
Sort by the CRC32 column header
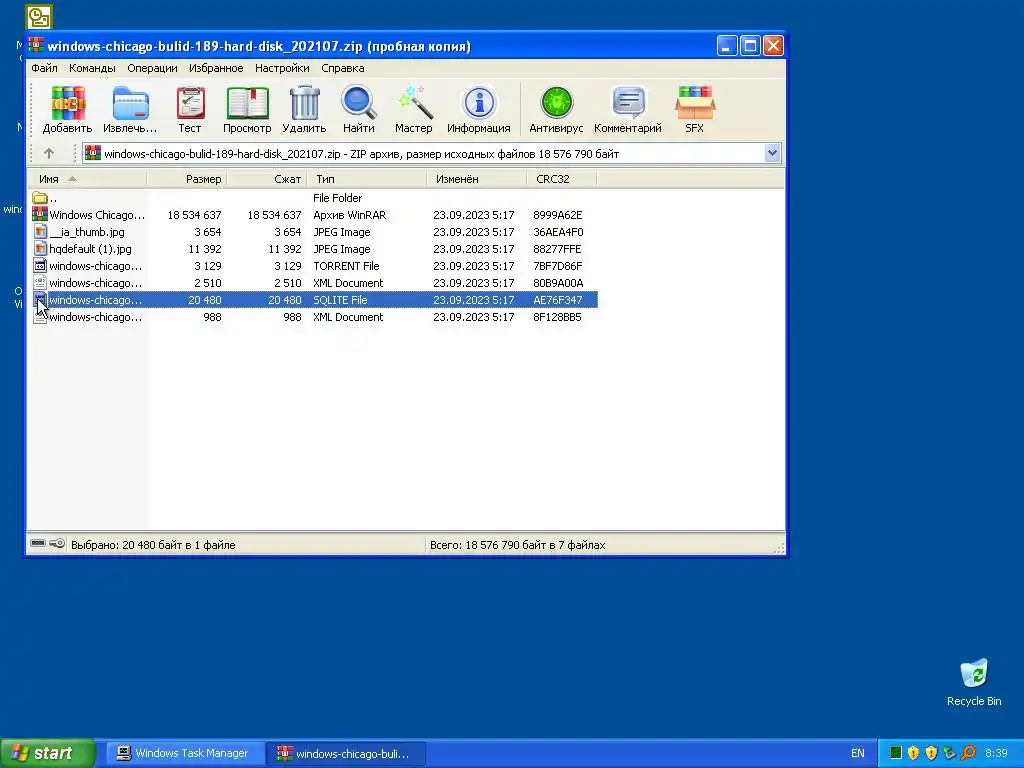click(561, 179)
